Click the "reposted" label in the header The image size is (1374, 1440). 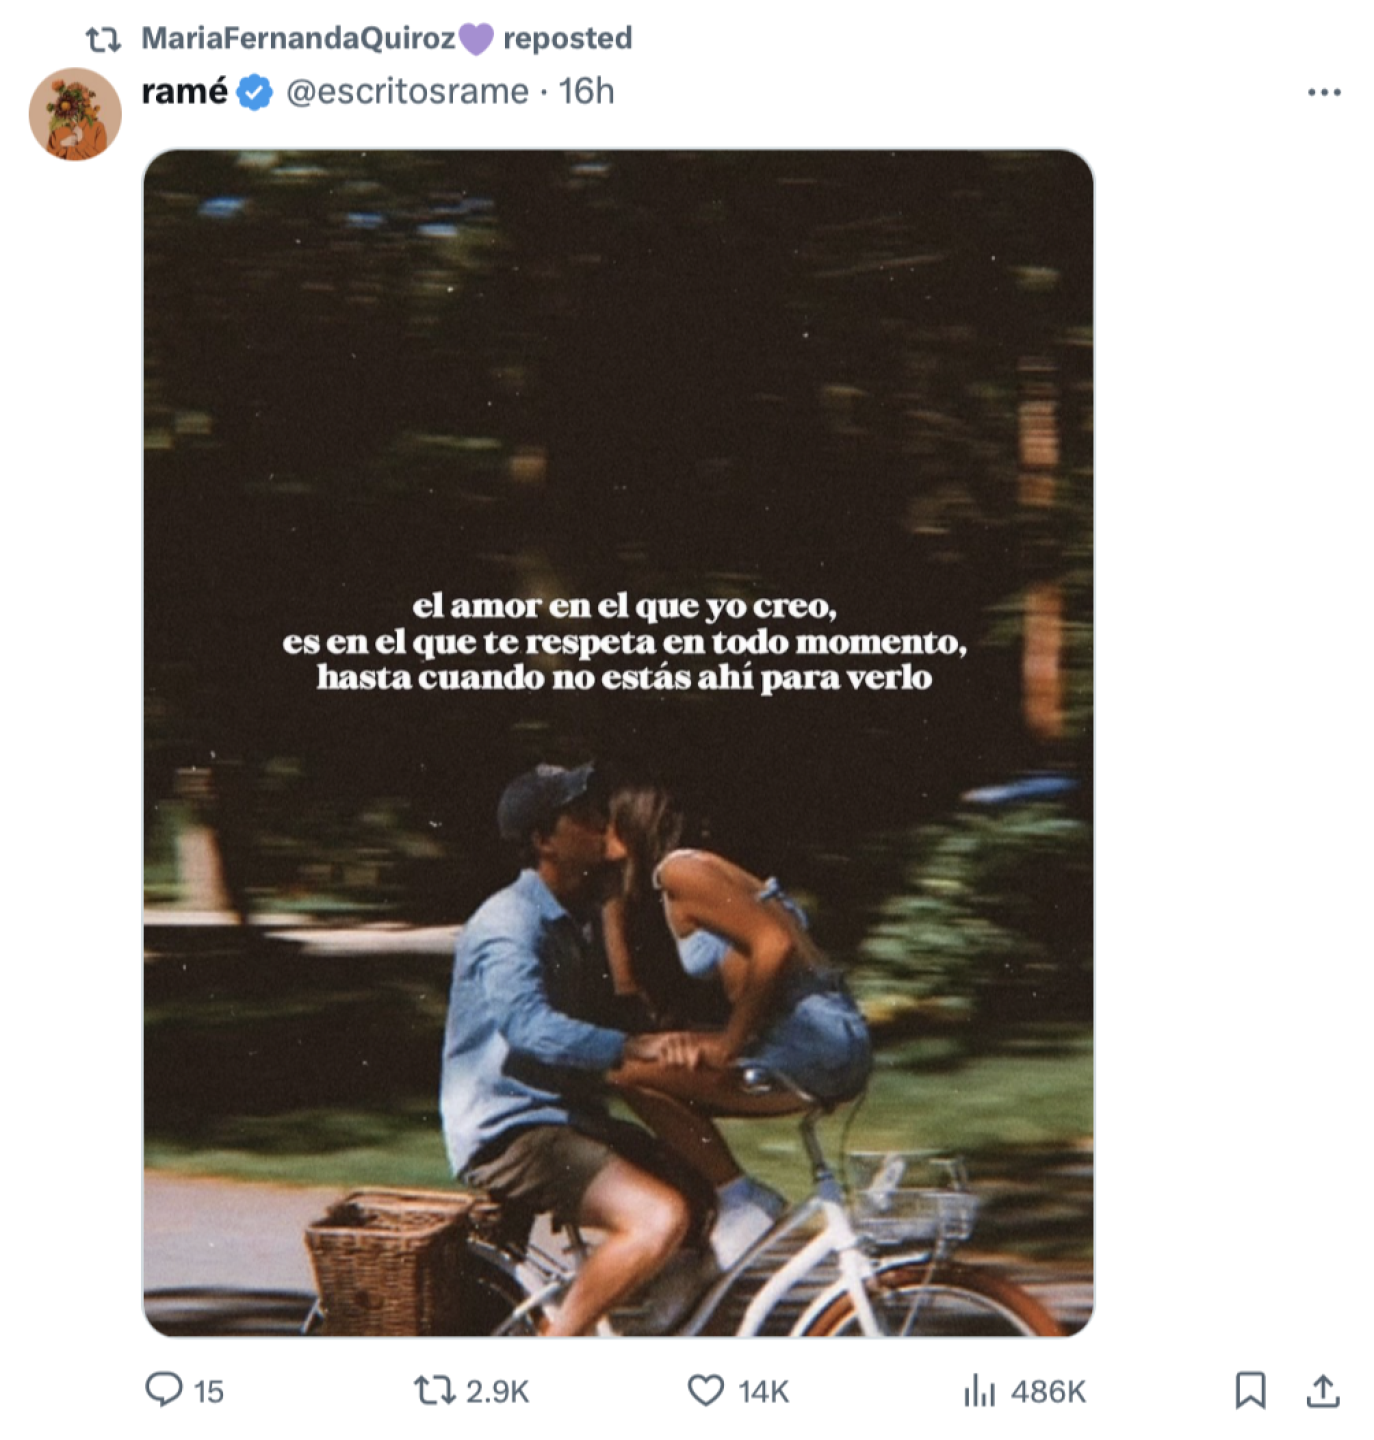click(567, 38)
